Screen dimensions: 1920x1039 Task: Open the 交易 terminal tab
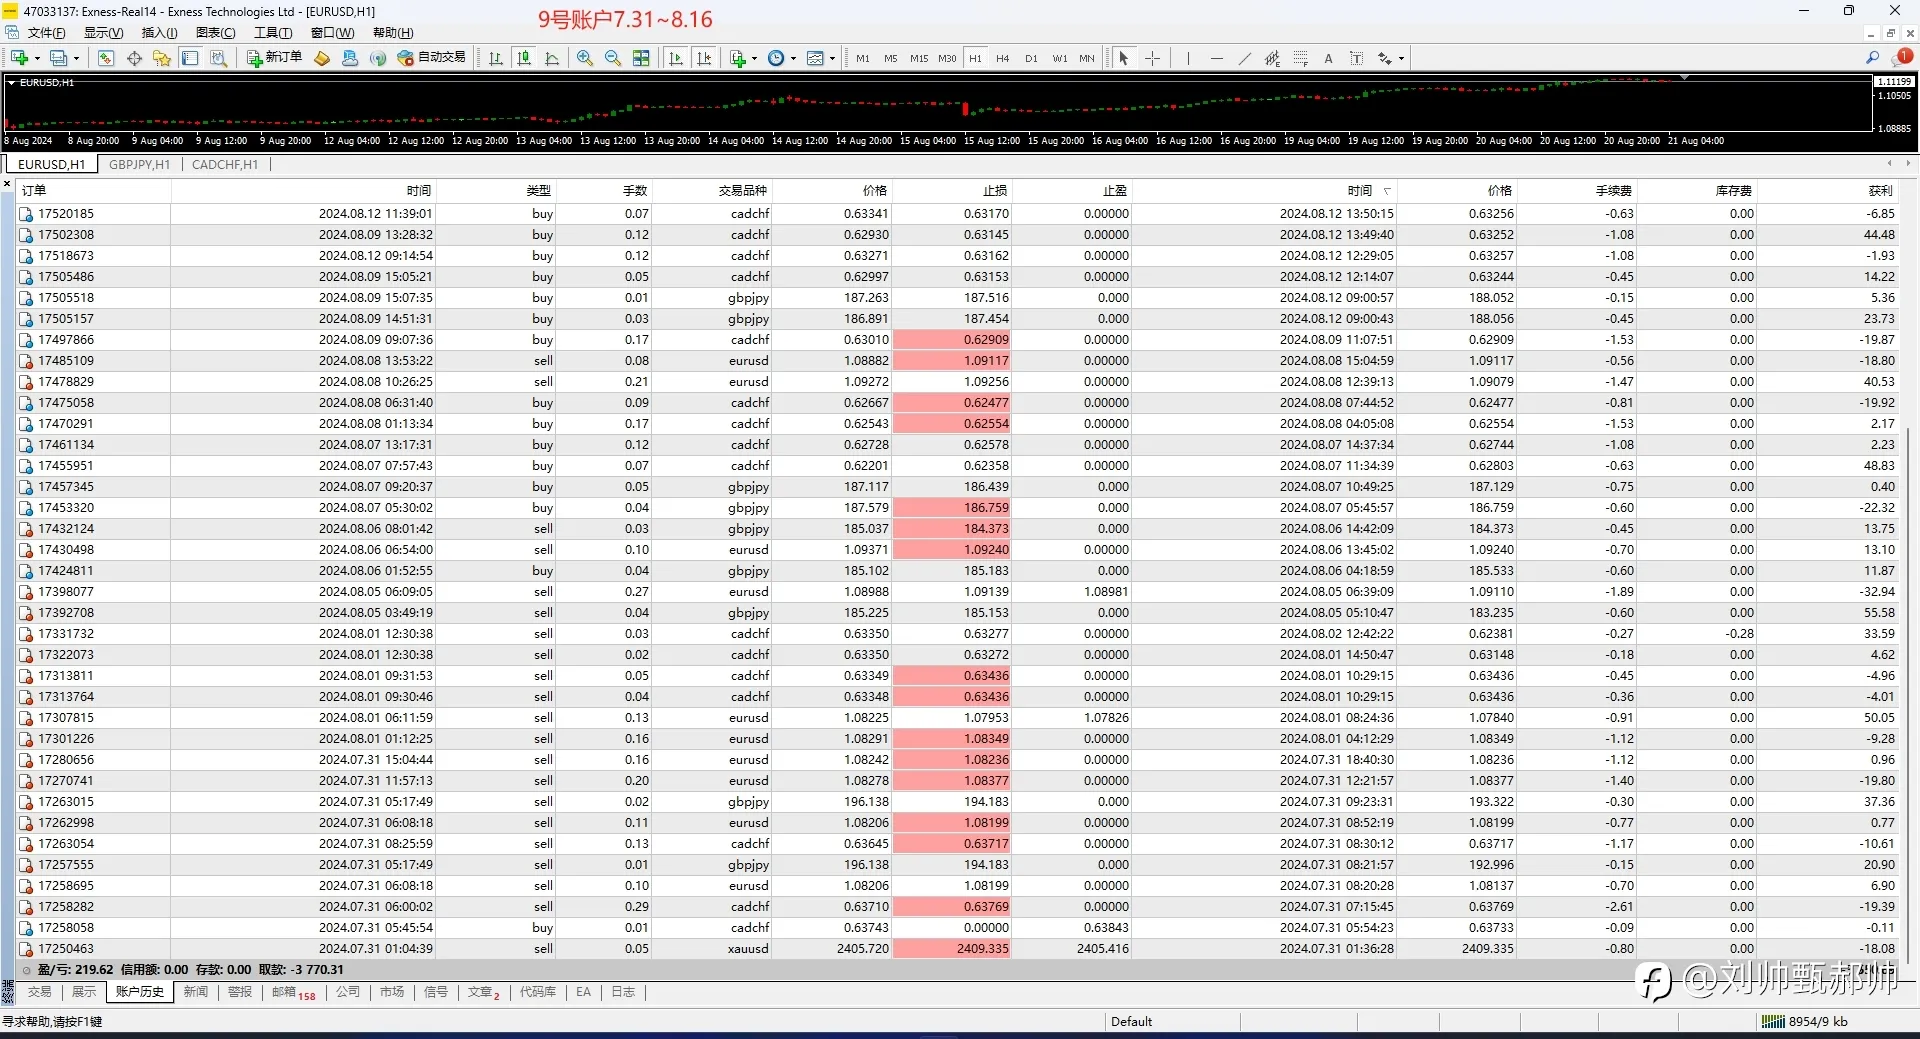click(x=40, y=992)
